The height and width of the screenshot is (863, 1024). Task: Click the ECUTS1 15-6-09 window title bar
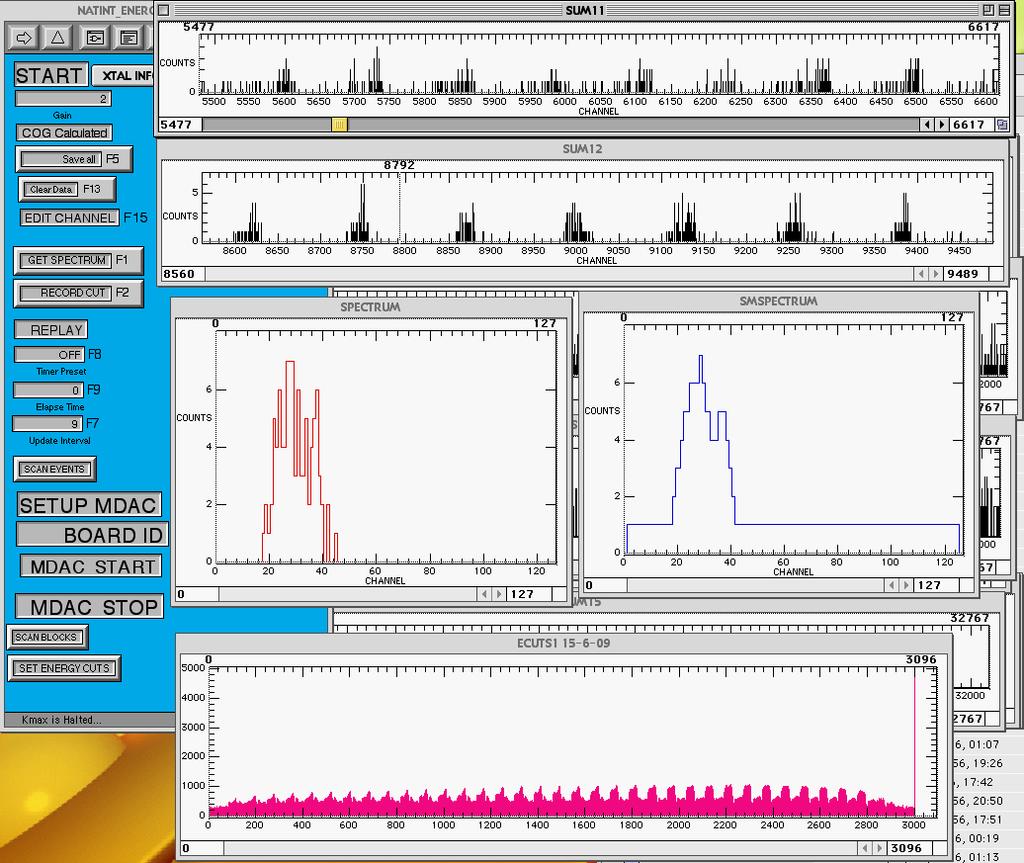click(564, 643)
